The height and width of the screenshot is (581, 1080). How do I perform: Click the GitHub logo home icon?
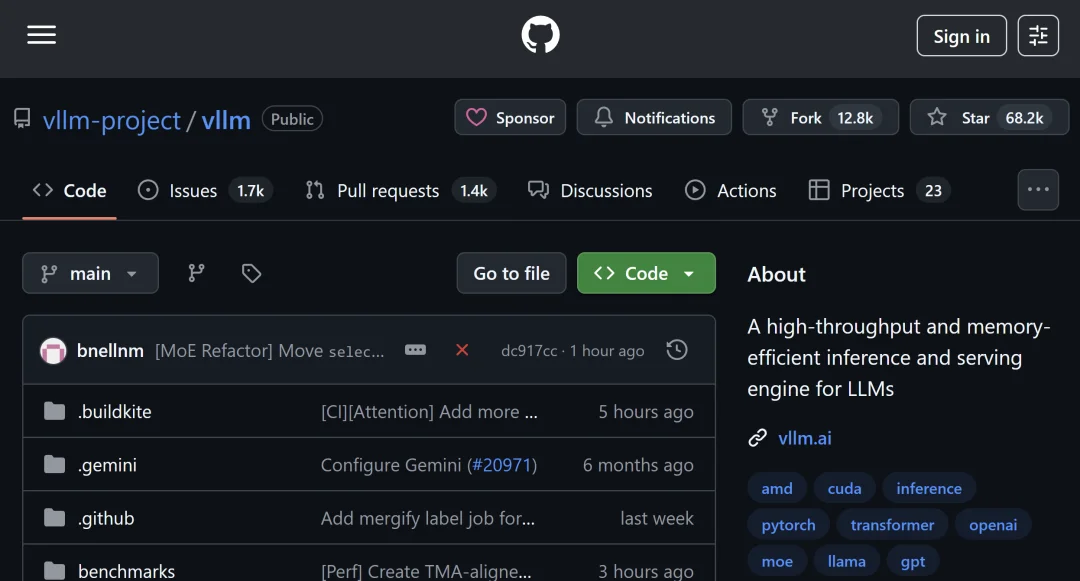pos(540,36)
